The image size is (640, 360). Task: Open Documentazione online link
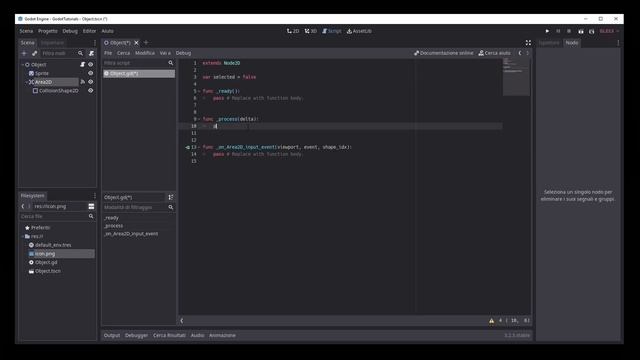[x=444, y=53]
